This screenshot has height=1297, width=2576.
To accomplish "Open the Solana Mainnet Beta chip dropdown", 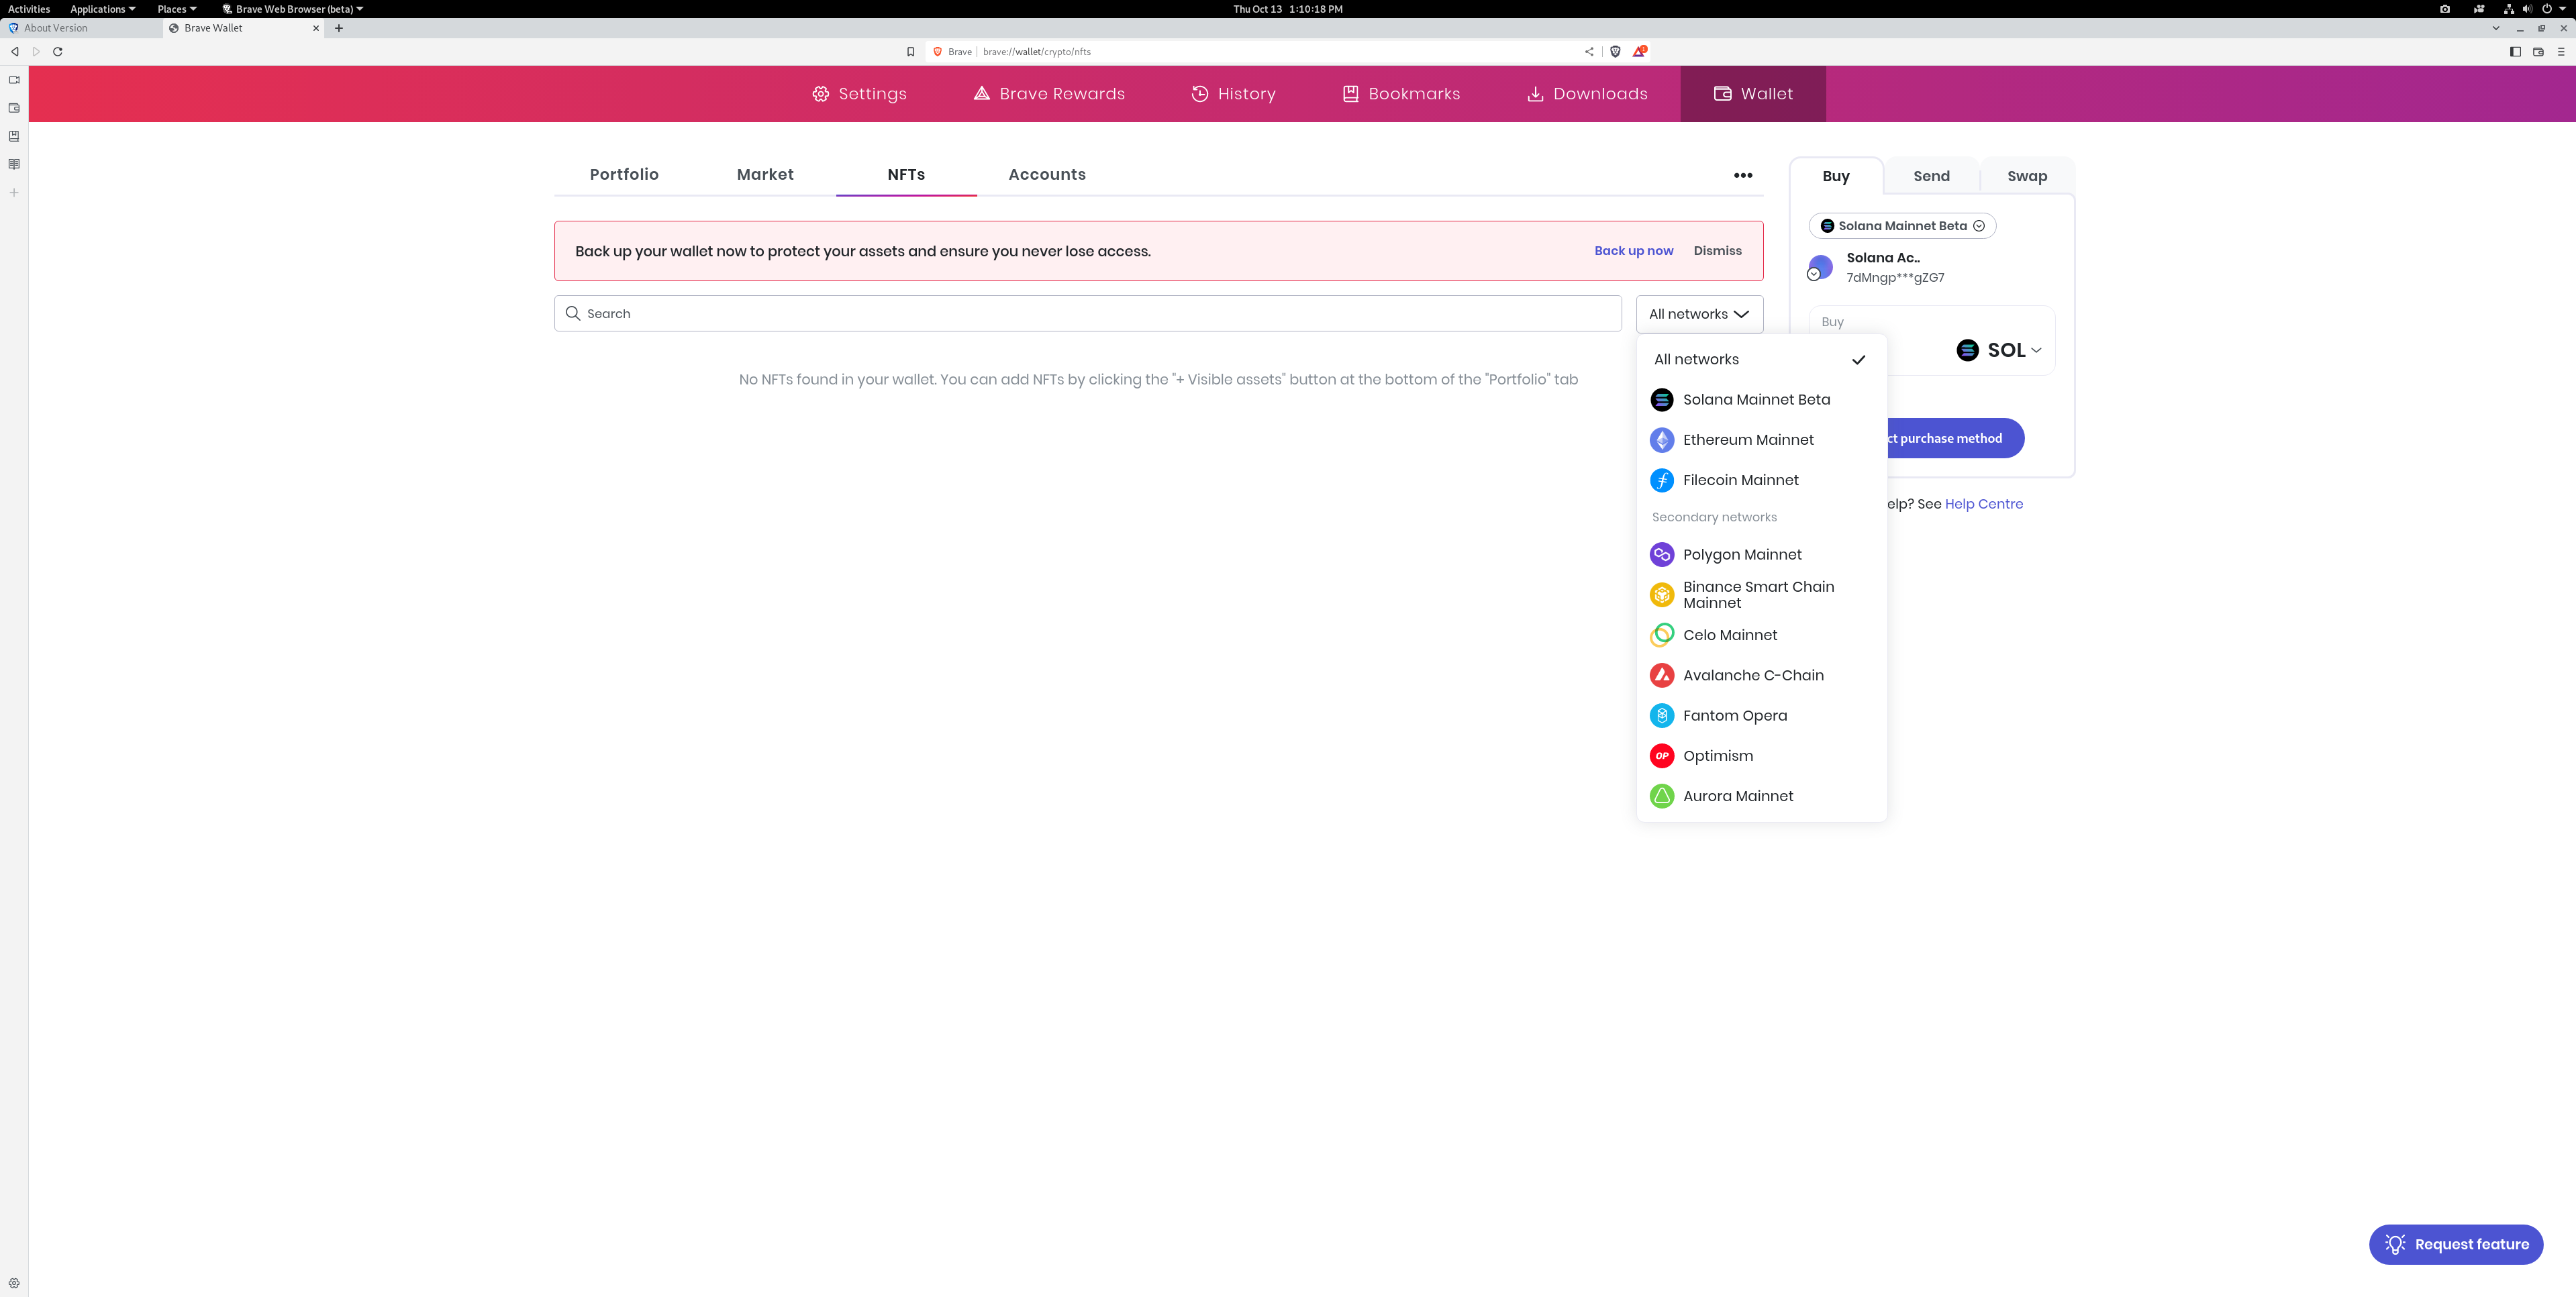I will (x=1901, y=225).
